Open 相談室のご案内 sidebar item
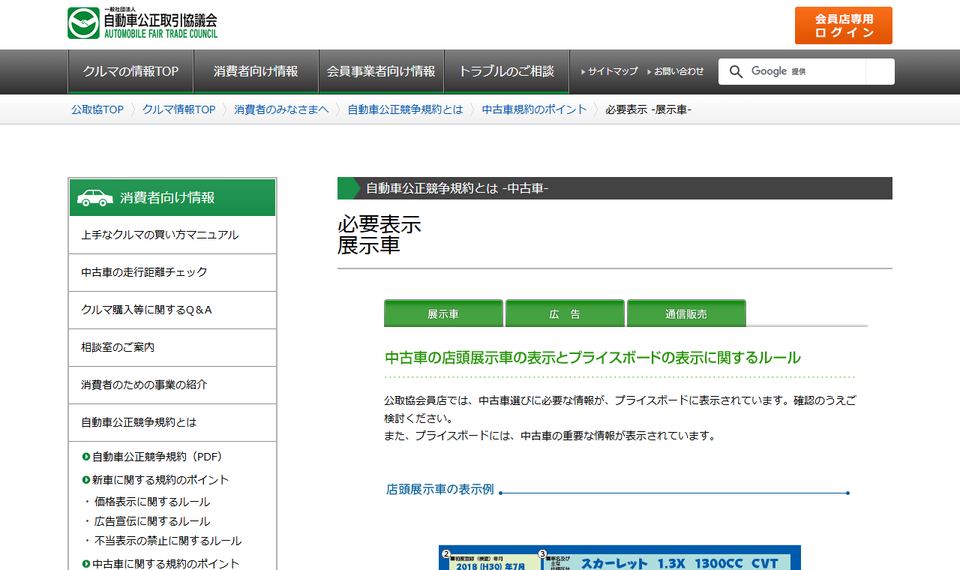This screenshot has width=960, height=570. click(x=172, y=347)
